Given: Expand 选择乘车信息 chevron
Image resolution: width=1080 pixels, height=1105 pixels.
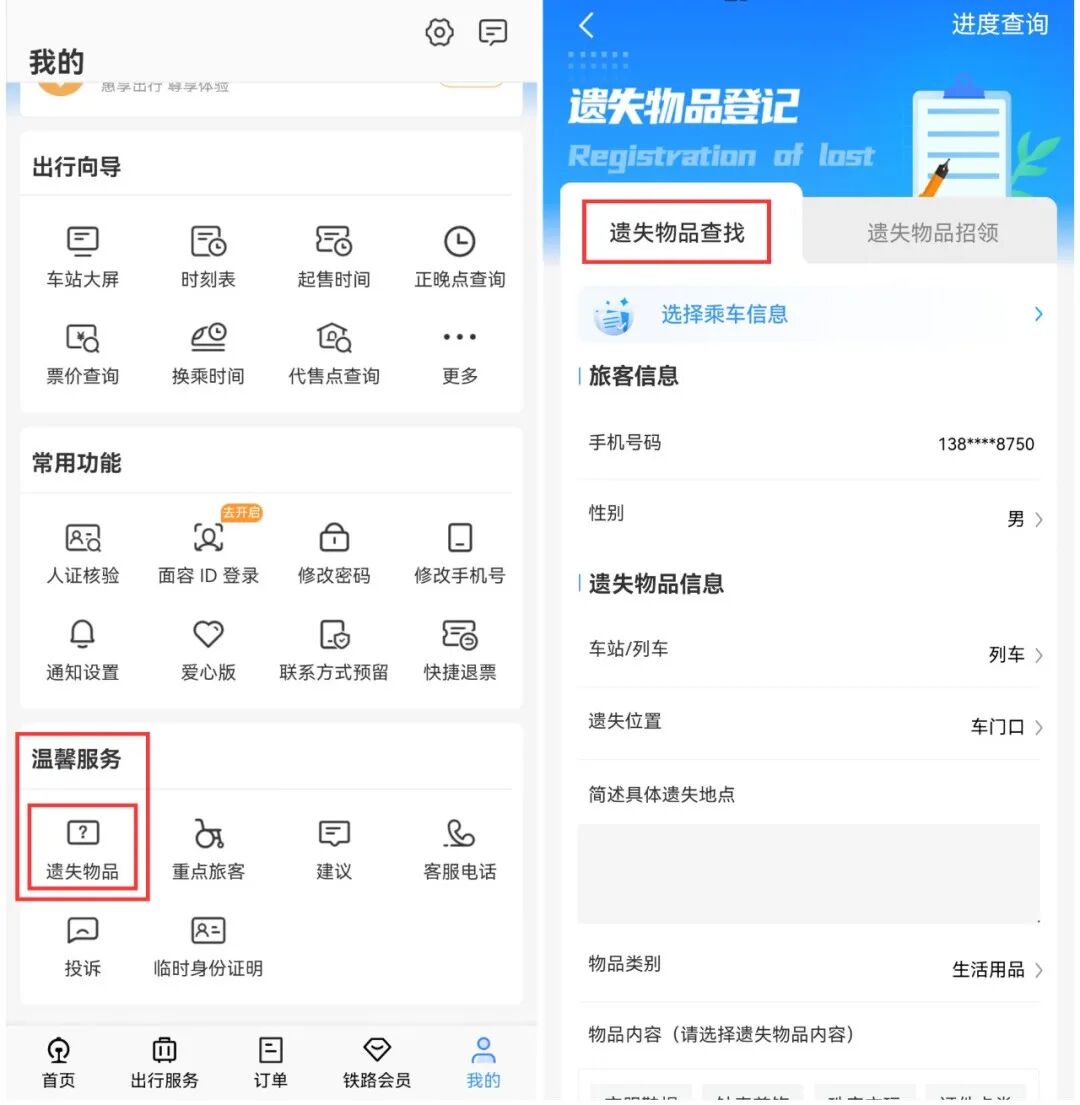Looking at the screenshot, I should point(1038,314).
